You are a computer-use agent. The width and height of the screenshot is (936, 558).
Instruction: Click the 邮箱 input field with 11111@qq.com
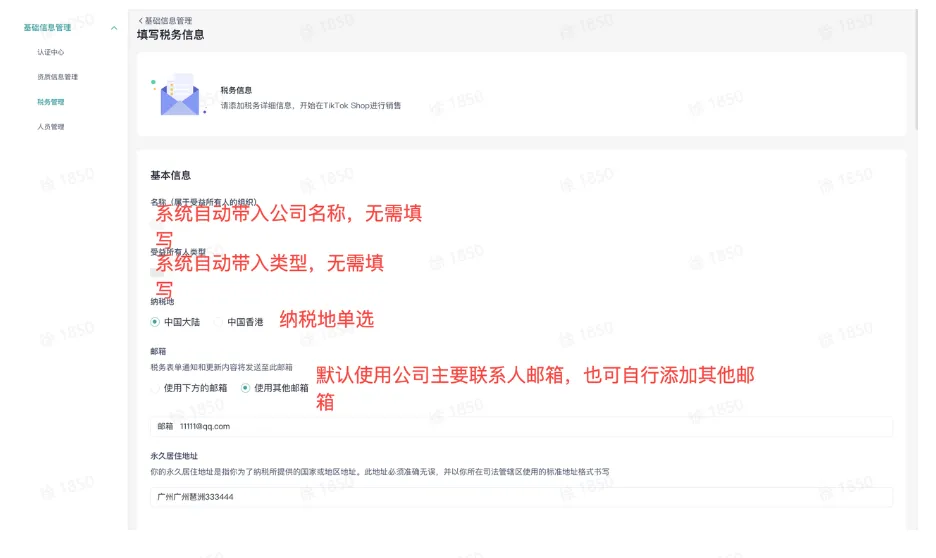tap(521, 427)
